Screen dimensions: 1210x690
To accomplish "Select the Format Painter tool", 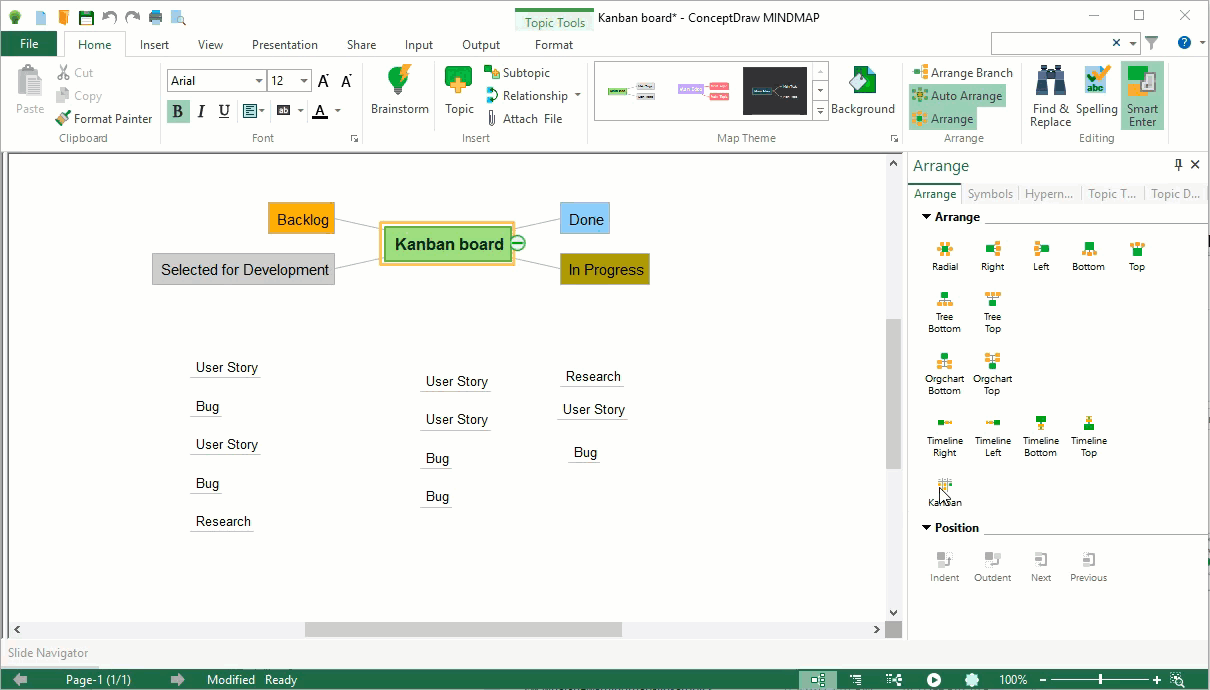I will coord(104,119).
